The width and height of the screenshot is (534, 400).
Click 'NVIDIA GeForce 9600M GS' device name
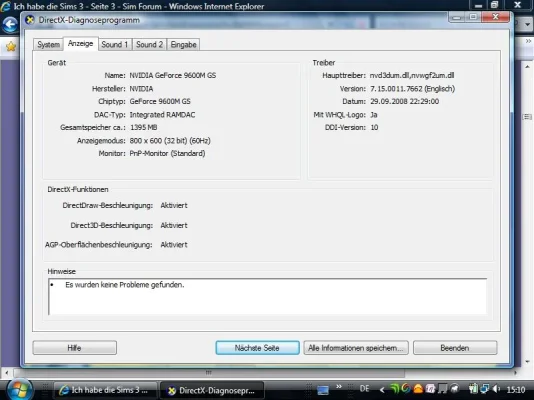[173, 75]
